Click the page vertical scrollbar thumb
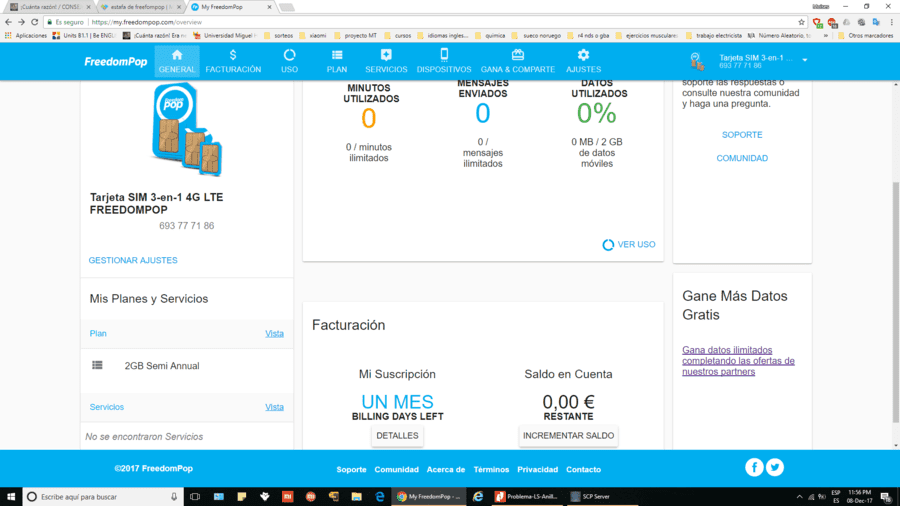The image size is (900, 506). [x=895, y=302]
